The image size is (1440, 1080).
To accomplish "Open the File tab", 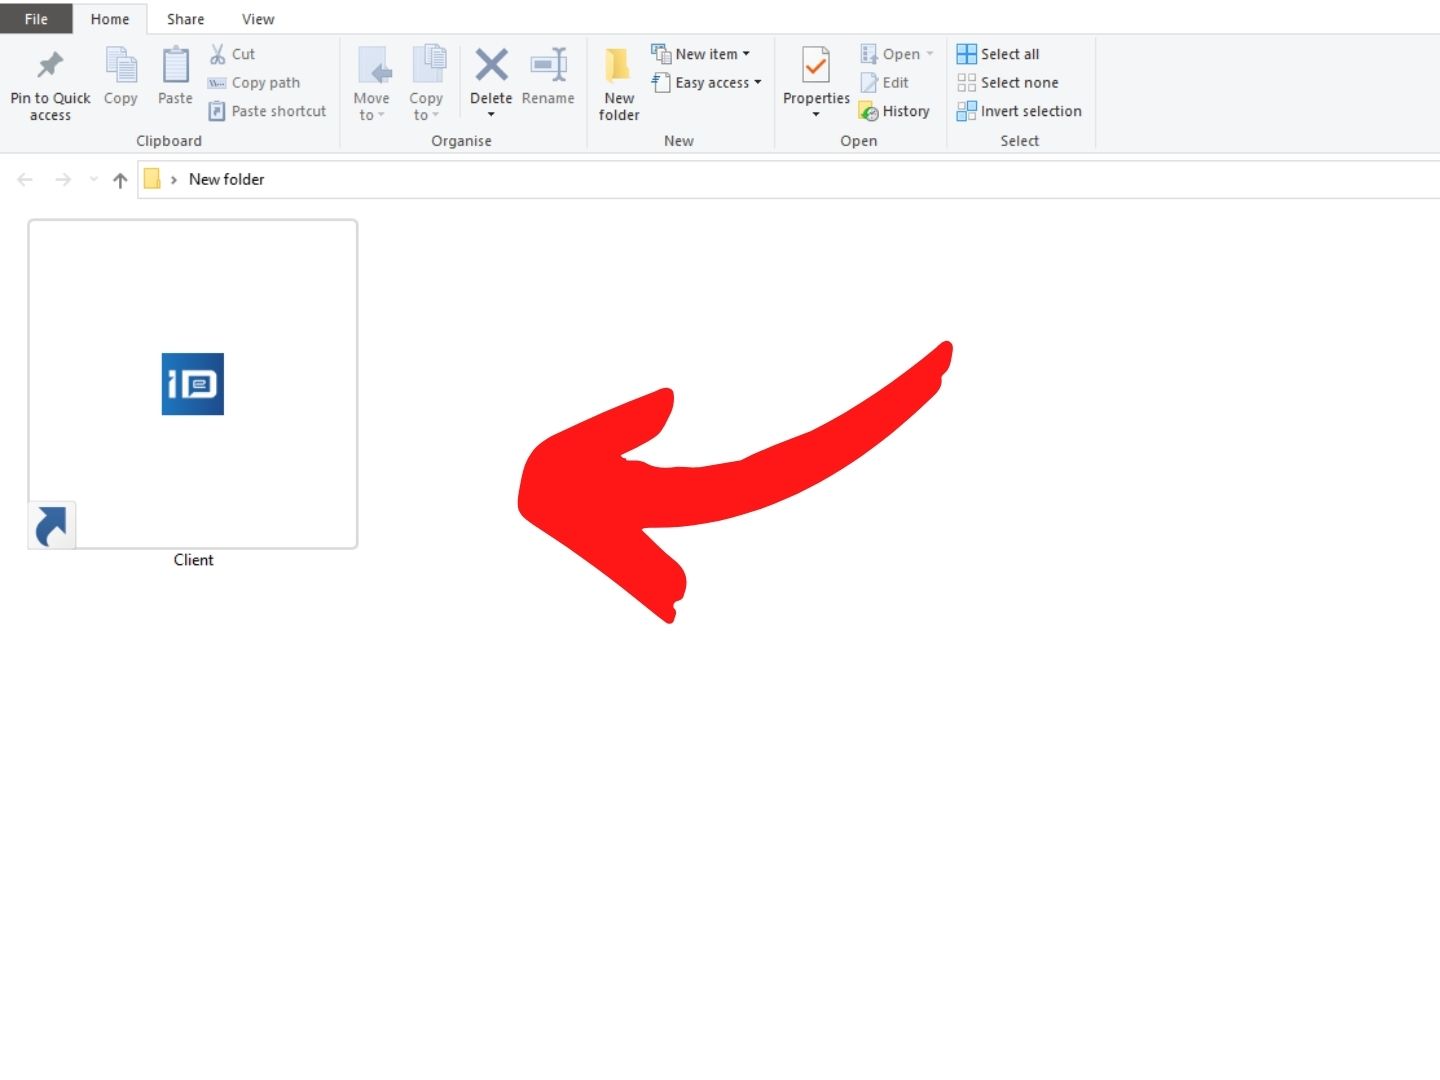I will [36, 19].
